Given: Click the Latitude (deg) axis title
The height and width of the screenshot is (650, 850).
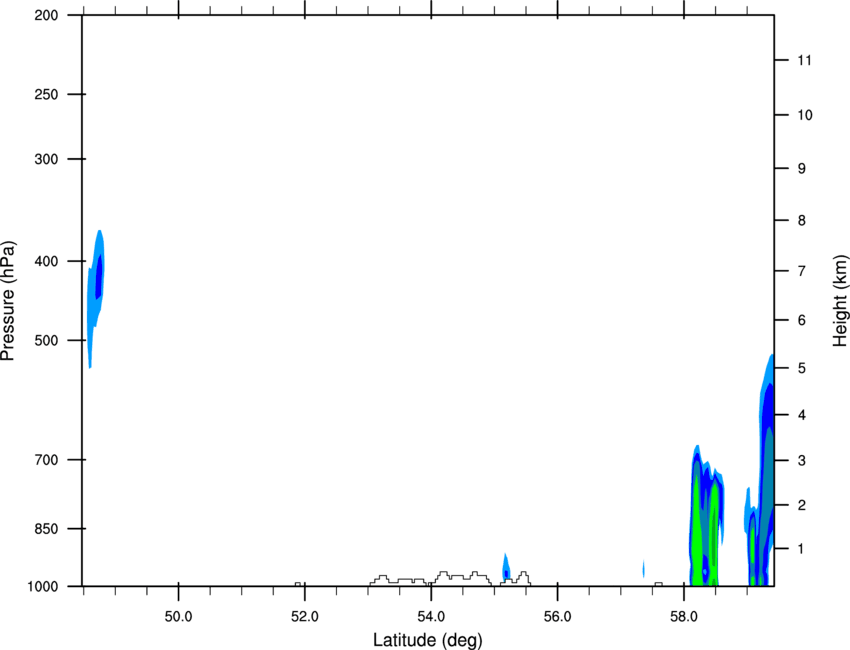Looking at the screenshot, I should coord(428,640).
